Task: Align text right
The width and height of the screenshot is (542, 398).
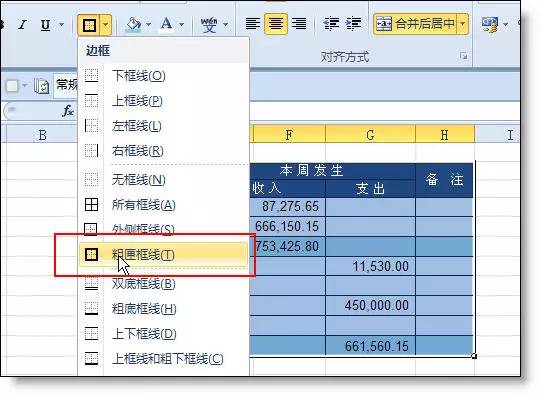Action: click(299, 24)
